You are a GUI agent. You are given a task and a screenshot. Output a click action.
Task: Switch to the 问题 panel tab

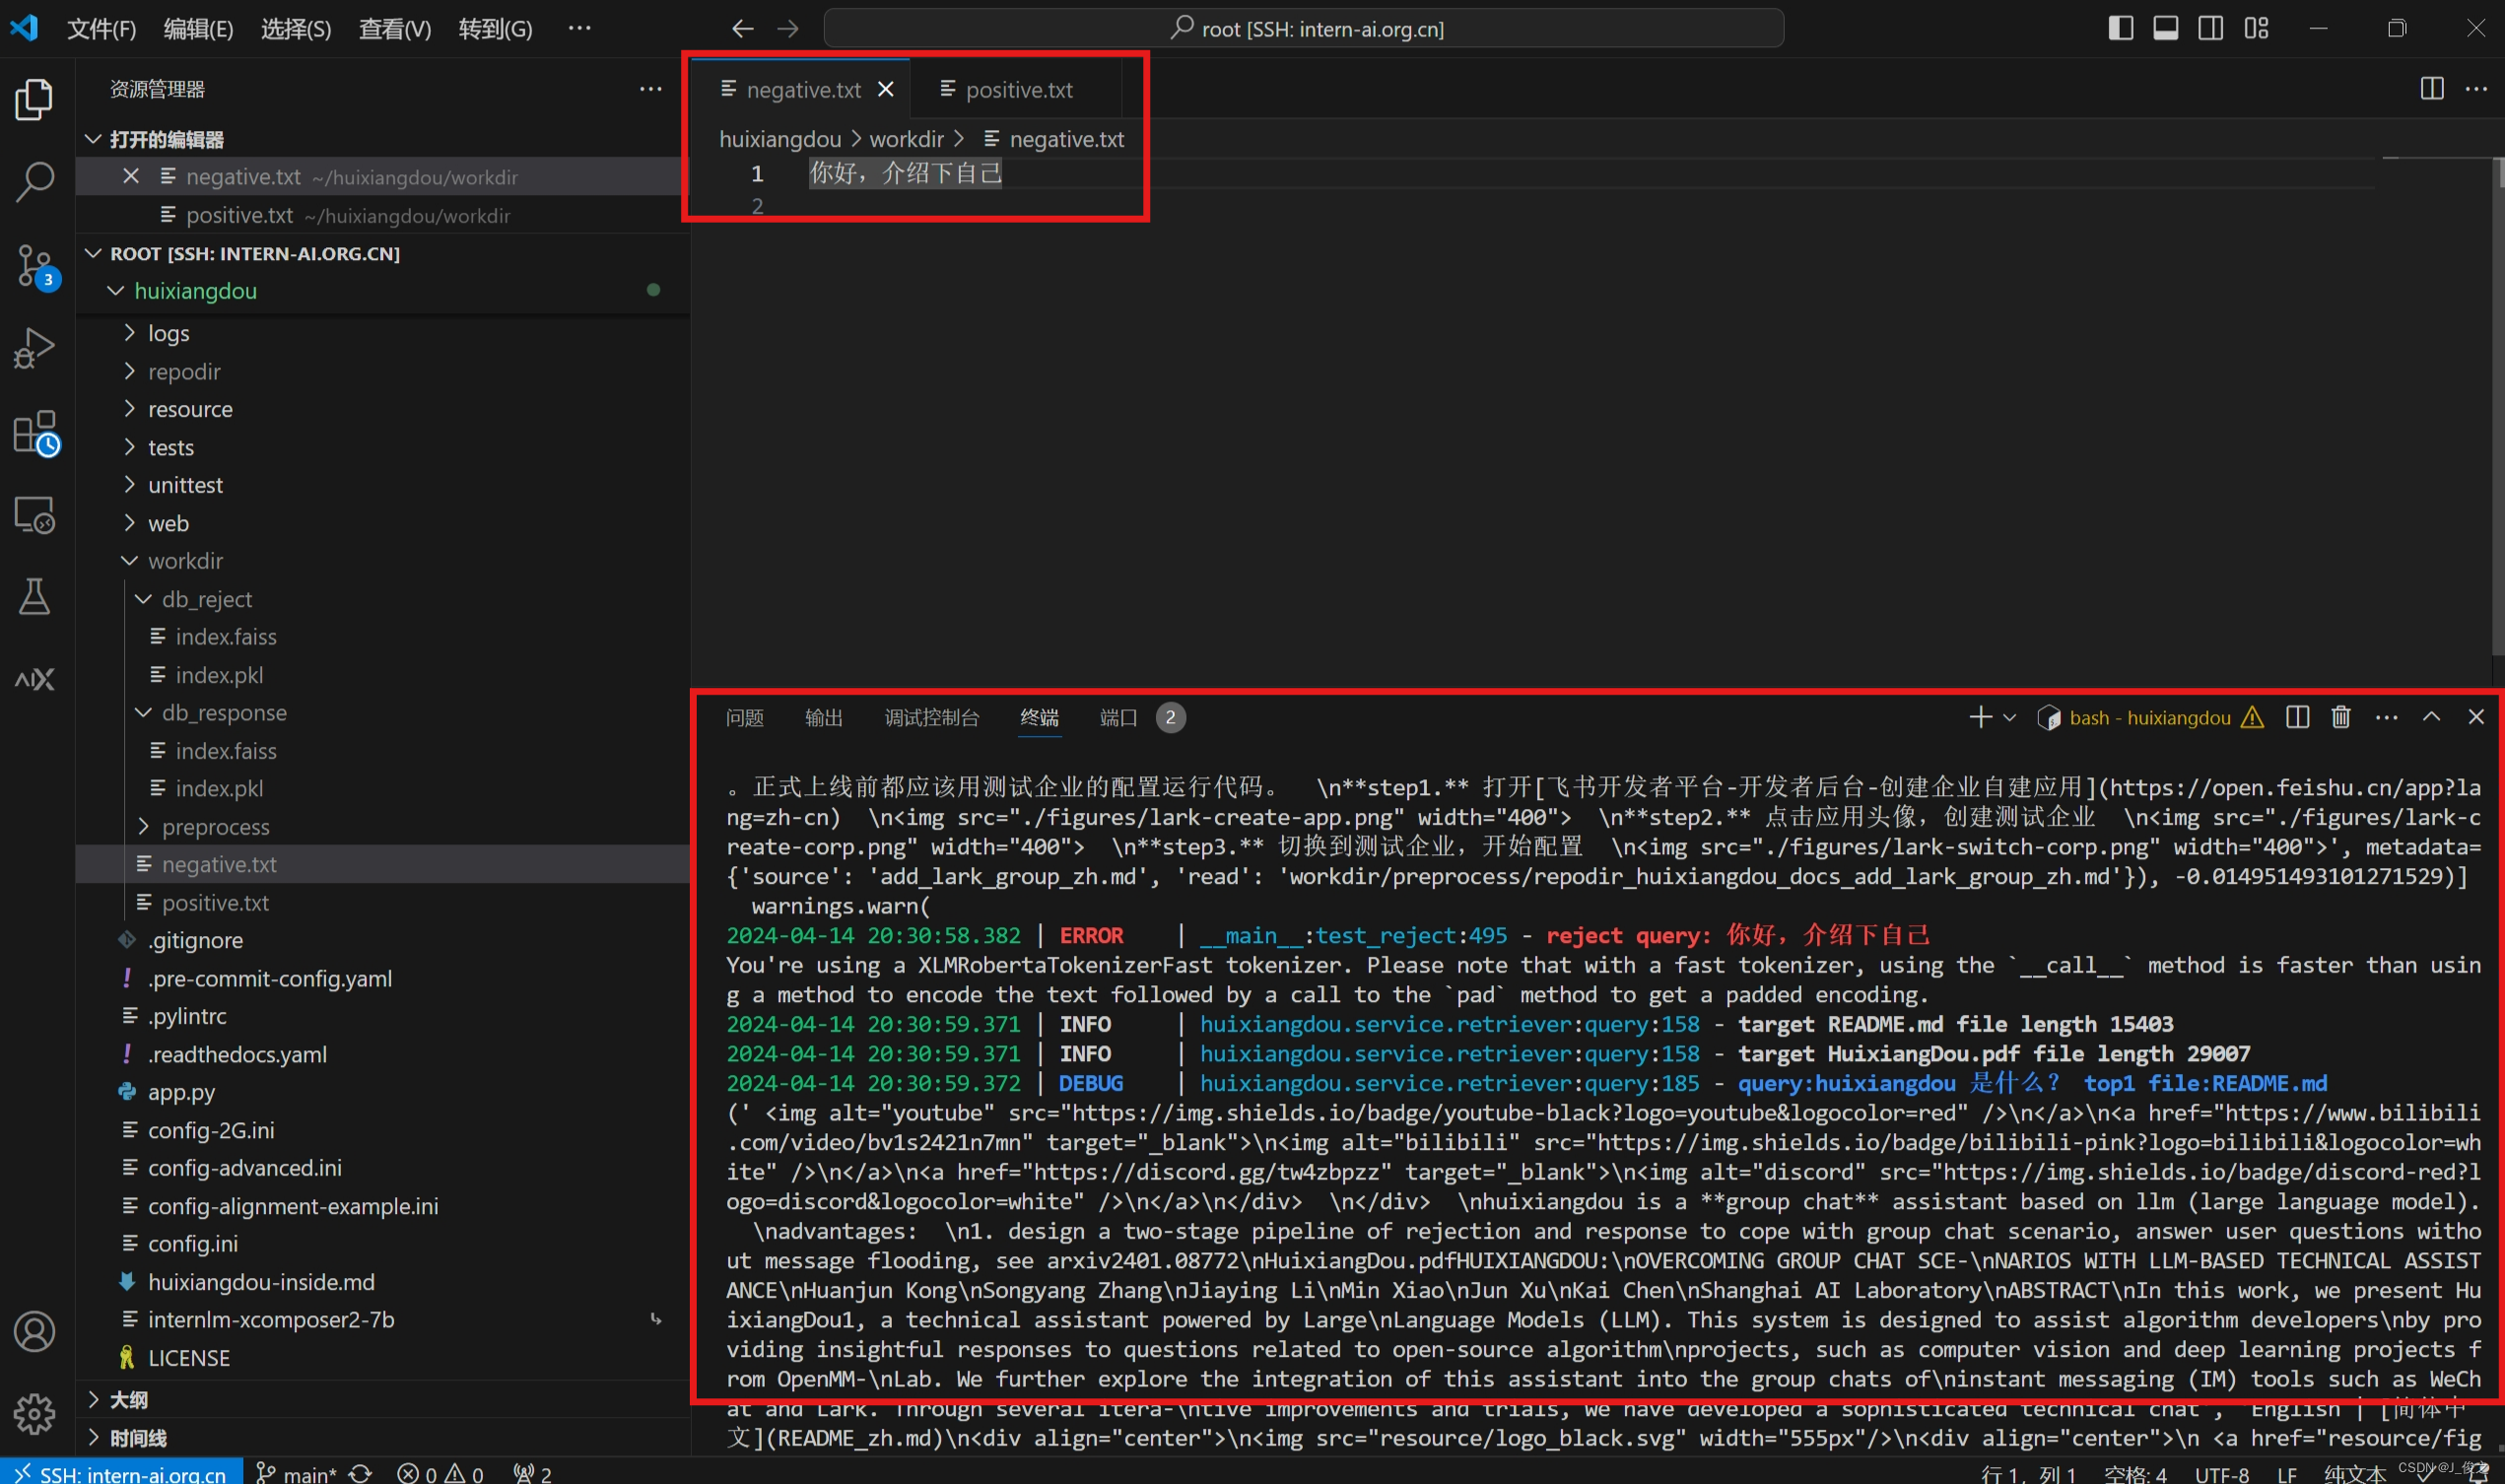click(745, 718)
